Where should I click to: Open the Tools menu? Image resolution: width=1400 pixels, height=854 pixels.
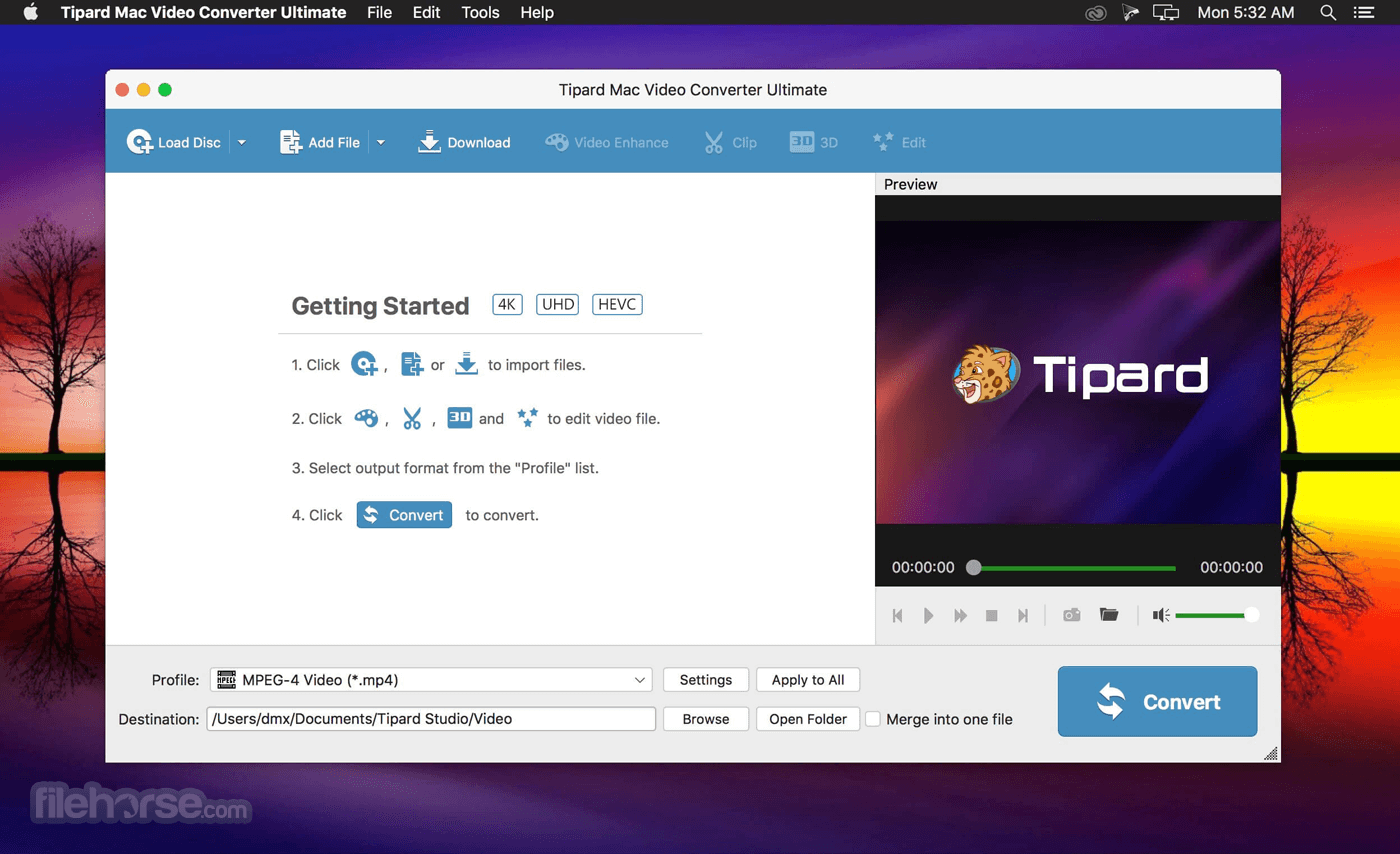[x=481, y=13]
